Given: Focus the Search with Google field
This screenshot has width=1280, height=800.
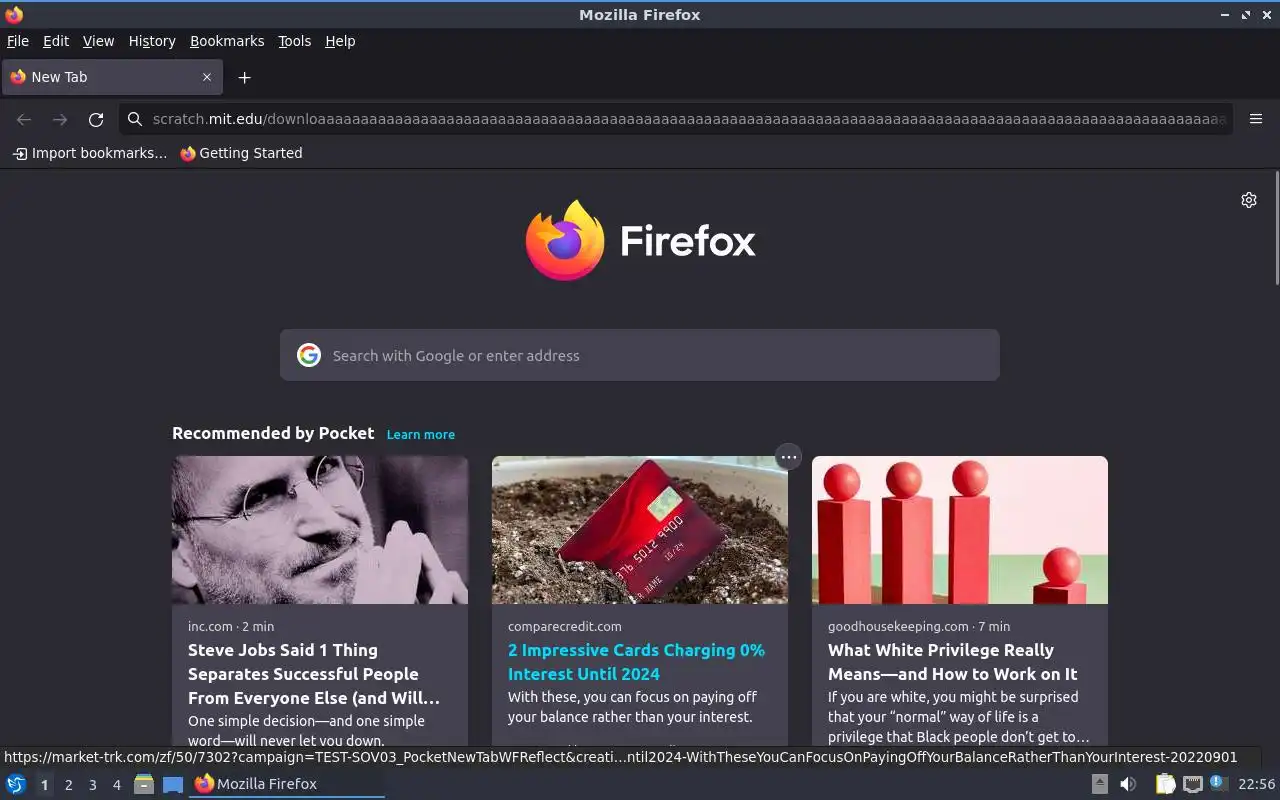Looking at the screenshot, I should point(640,355).
